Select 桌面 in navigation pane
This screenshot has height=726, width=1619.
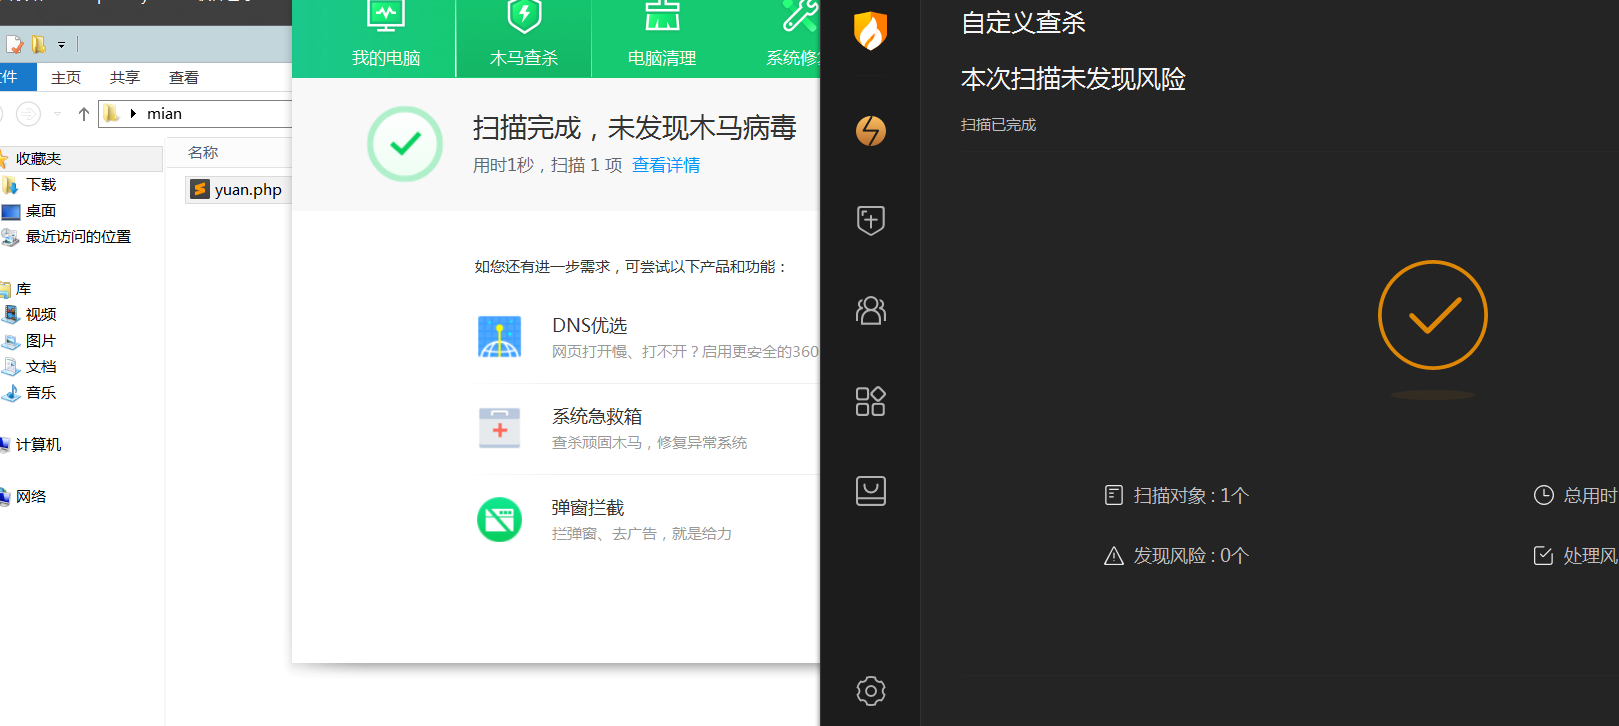41,211
